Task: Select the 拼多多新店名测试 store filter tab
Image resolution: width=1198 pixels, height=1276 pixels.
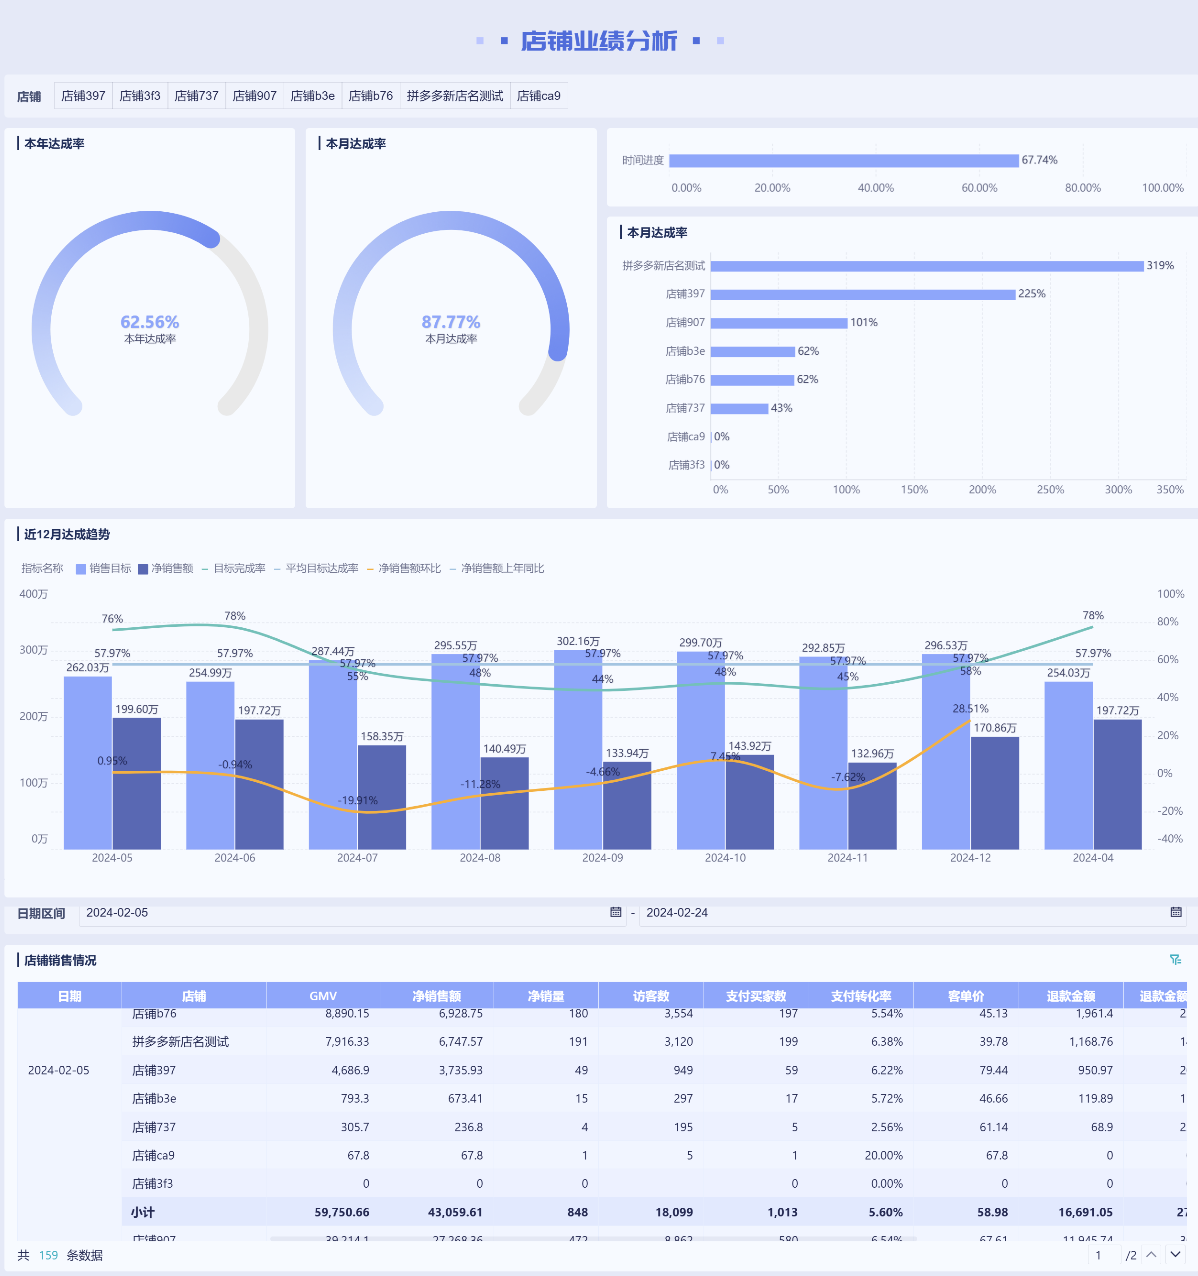Action: point(455,96)
